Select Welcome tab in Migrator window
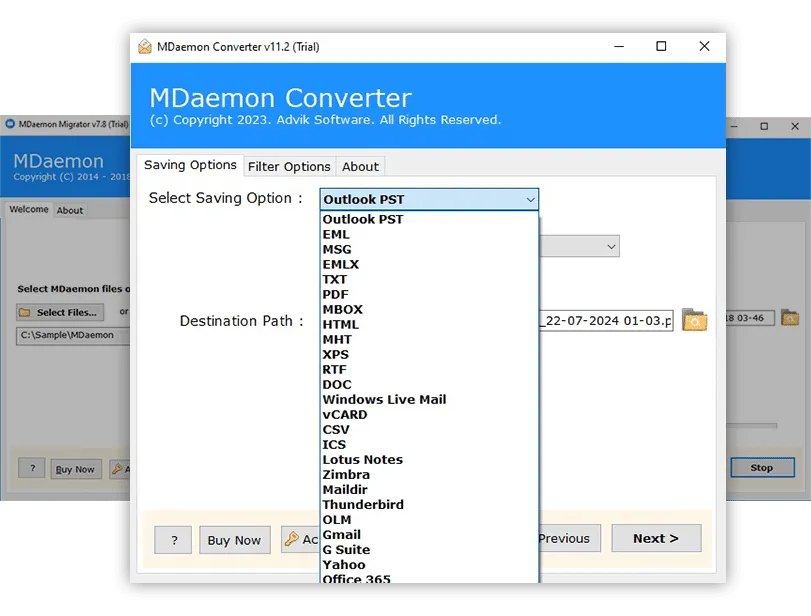This screenshot has height=616, width=811. (28, 209)
